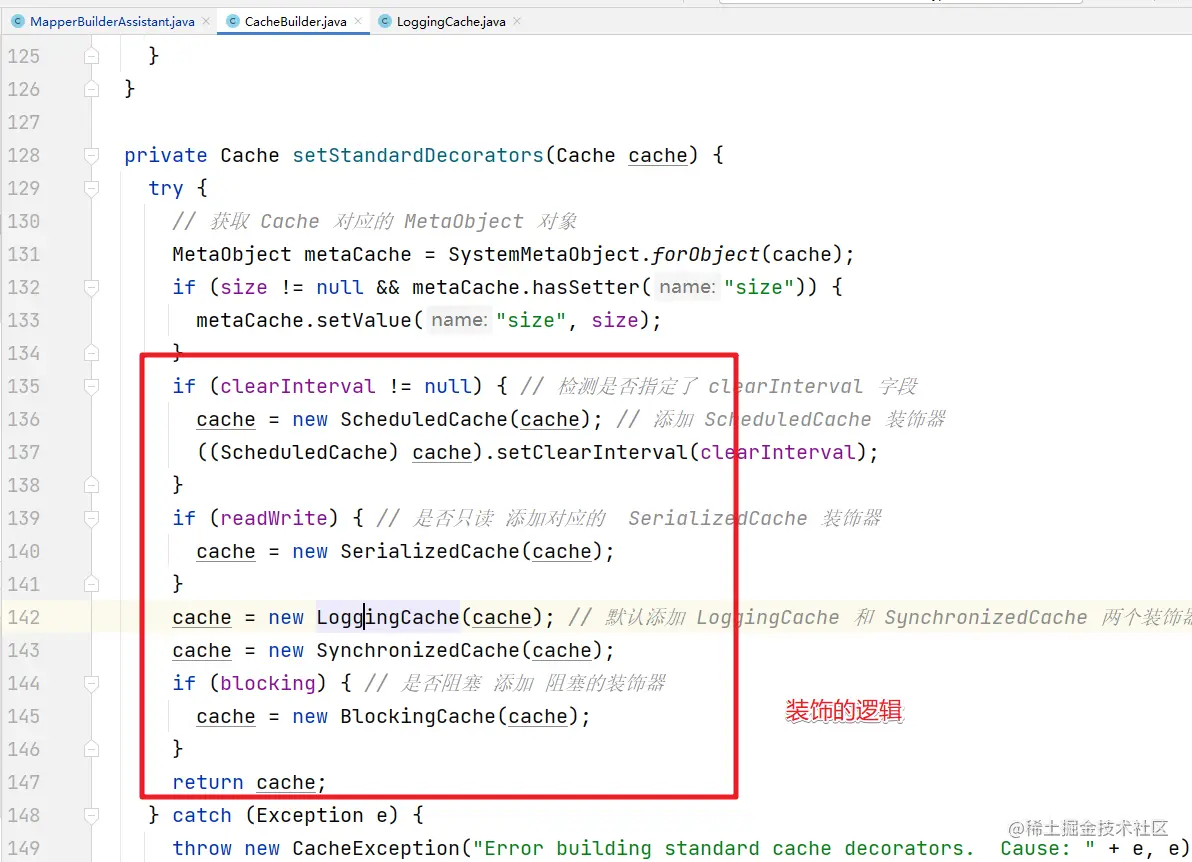This screenshot has height=862, width=1192.
Task: Click SynchronizedCache constructor on line 143
Action: pyautogui.click(x=418, y=651)
